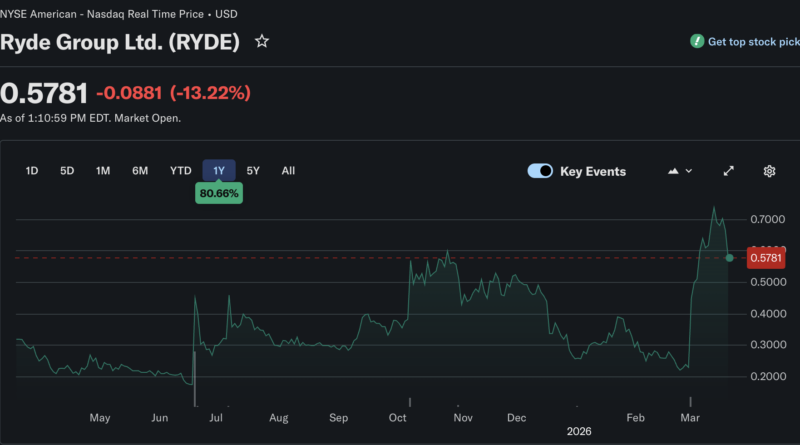This screenshot has height=445, width=800.
Task: Expand chart to fullscreen view
Action: pos(729,171)
